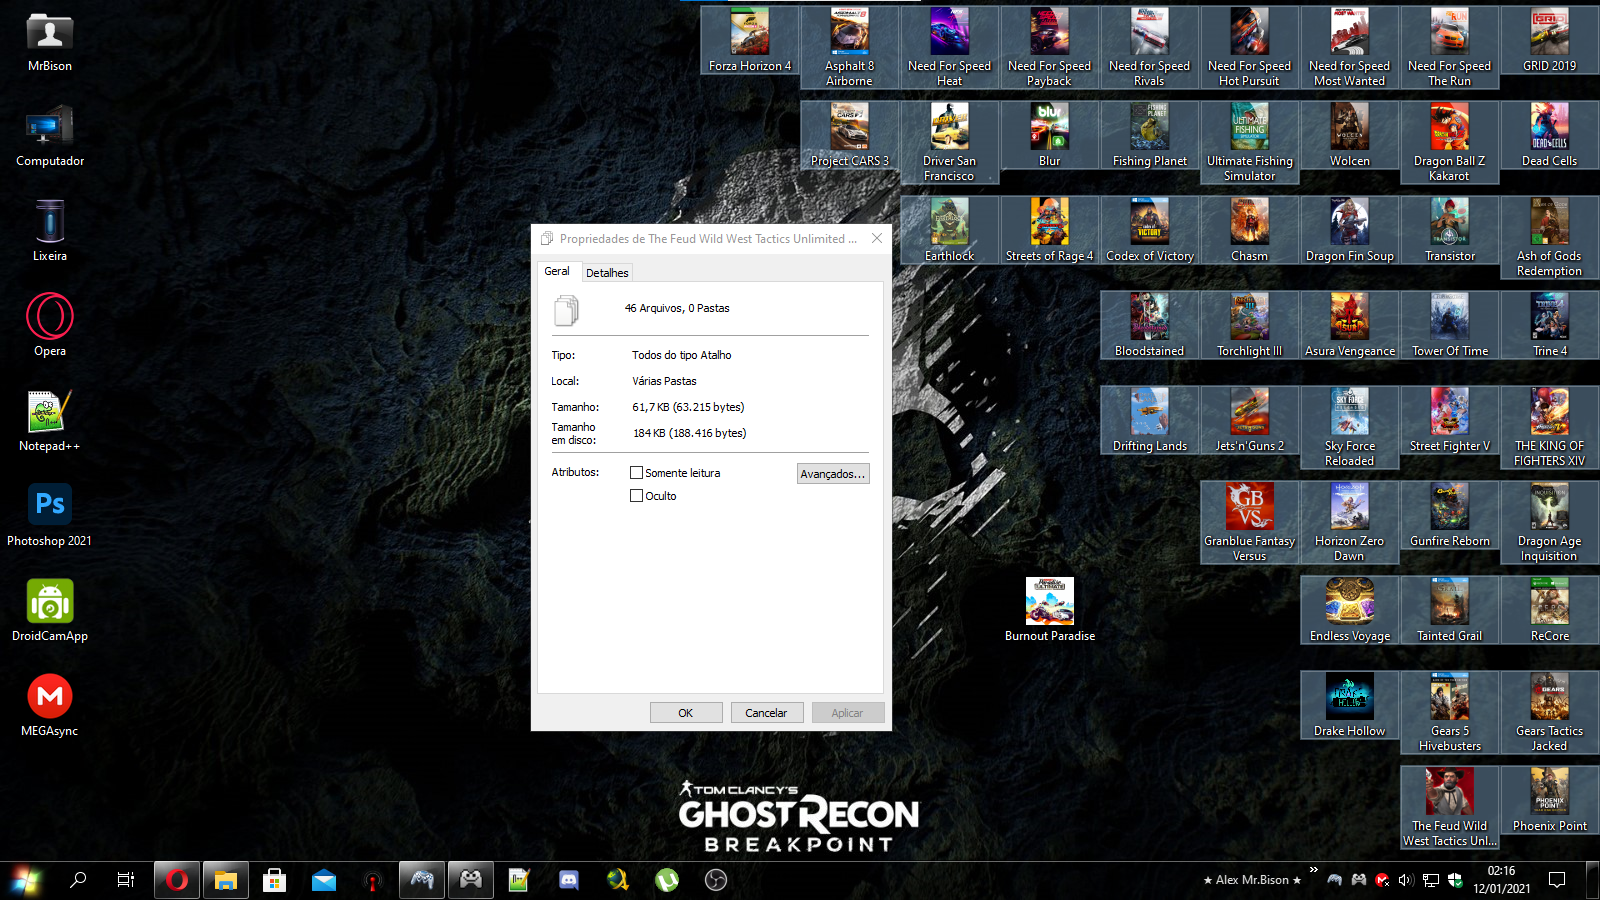Click the uTorrent taskbar icon

pyautogui.click(x=667, y=880)
